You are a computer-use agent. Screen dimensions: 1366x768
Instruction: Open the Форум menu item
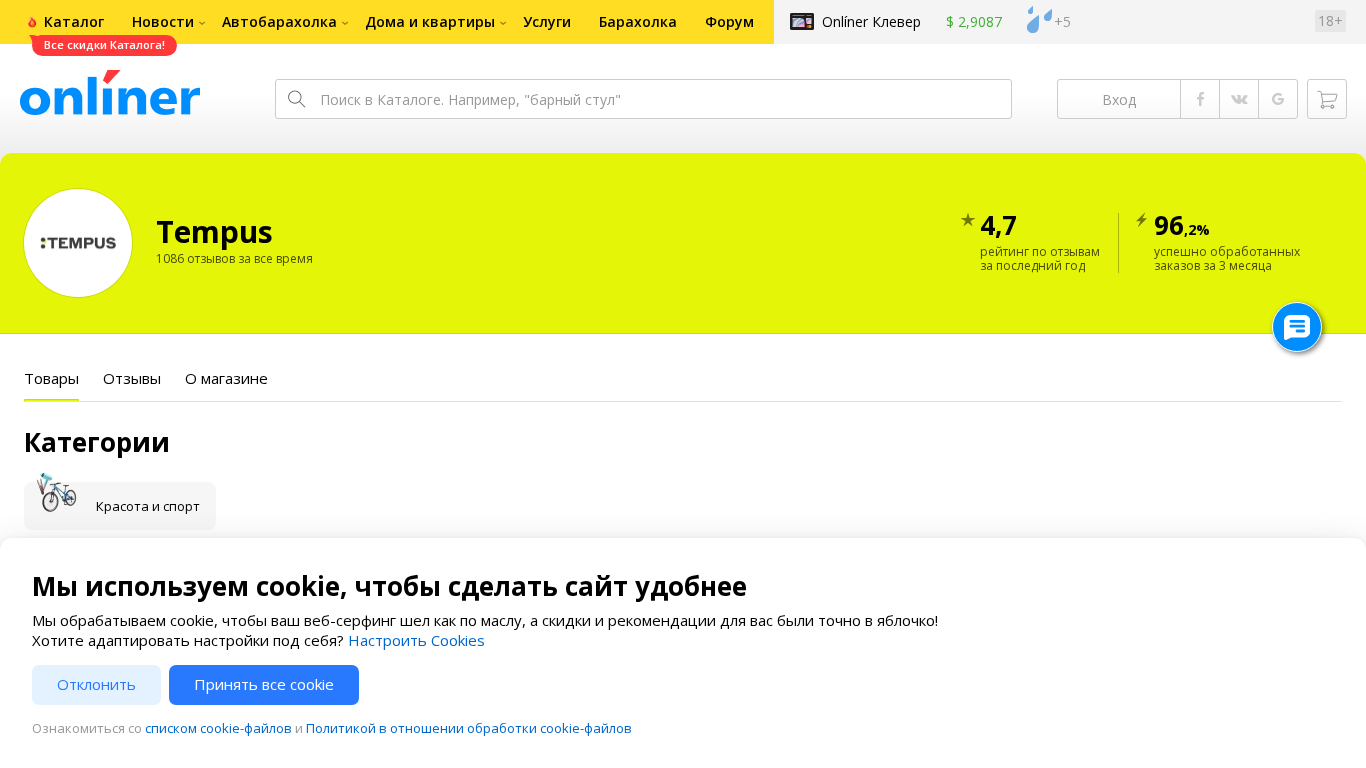point(729,22)
